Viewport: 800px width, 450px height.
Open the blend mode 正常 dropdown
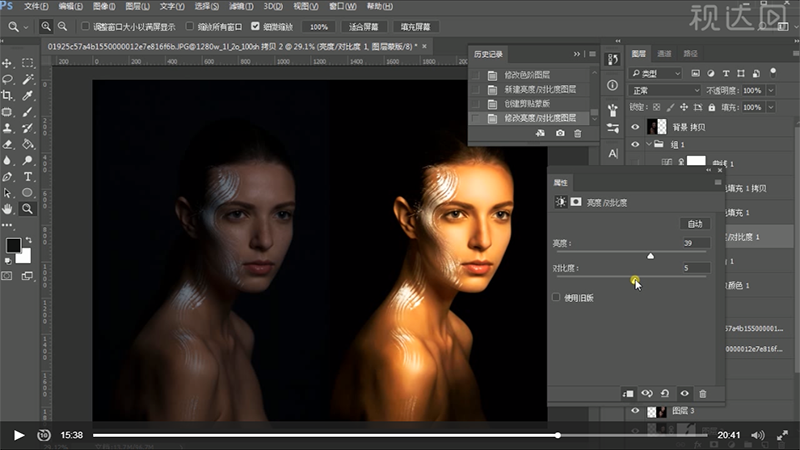click(665, 90)
